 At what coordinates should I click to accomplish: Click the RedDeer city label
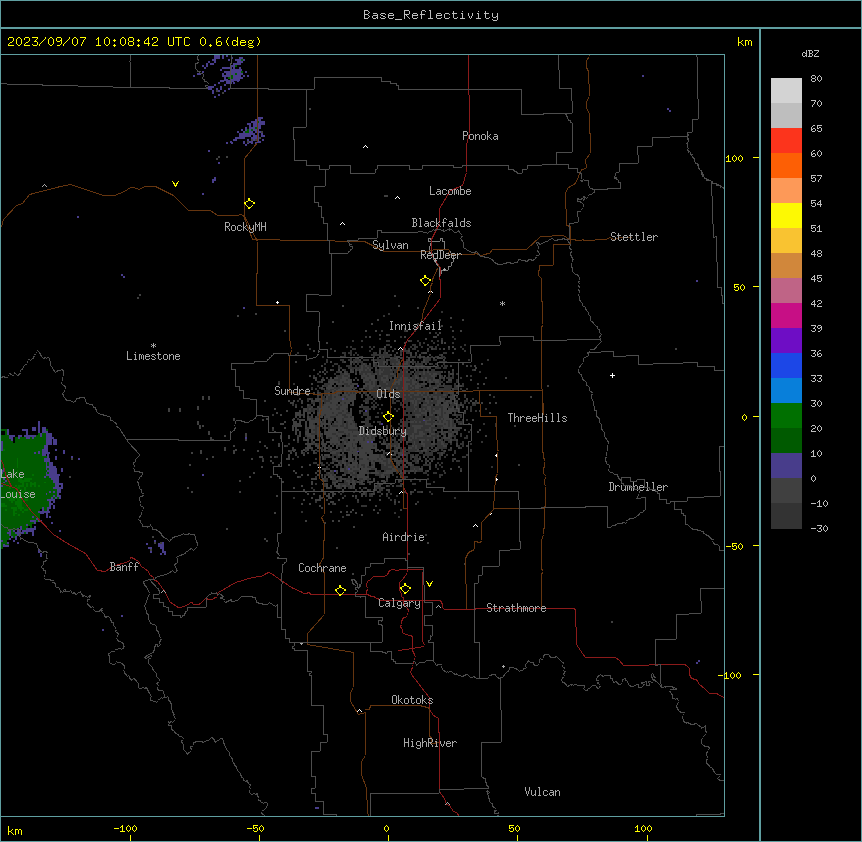click(440, 255)
